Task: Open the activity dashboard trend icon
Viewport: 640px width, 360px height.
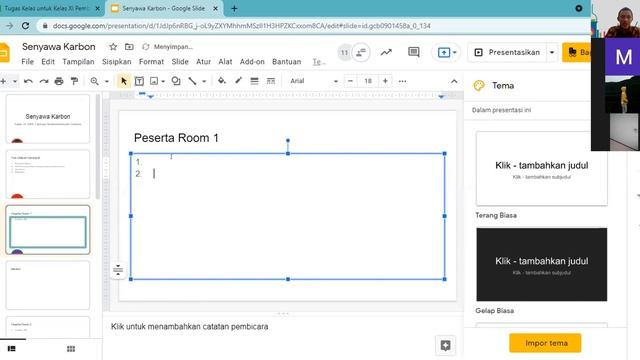Action: point(386,52)
